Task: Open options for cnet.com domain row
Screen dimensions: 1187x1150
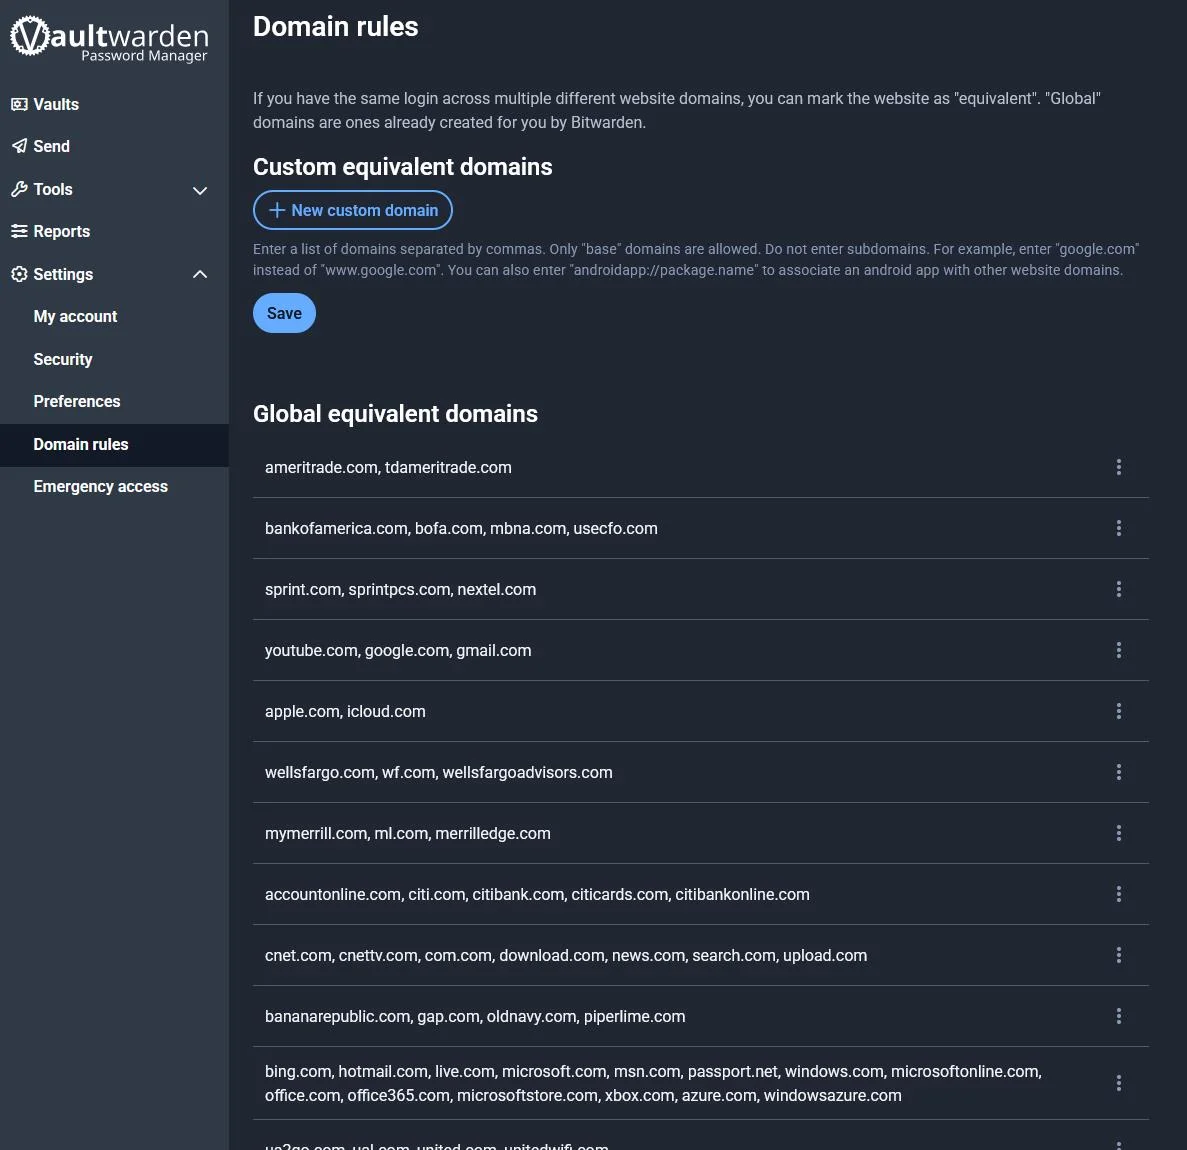Action: click(1118, 955)
